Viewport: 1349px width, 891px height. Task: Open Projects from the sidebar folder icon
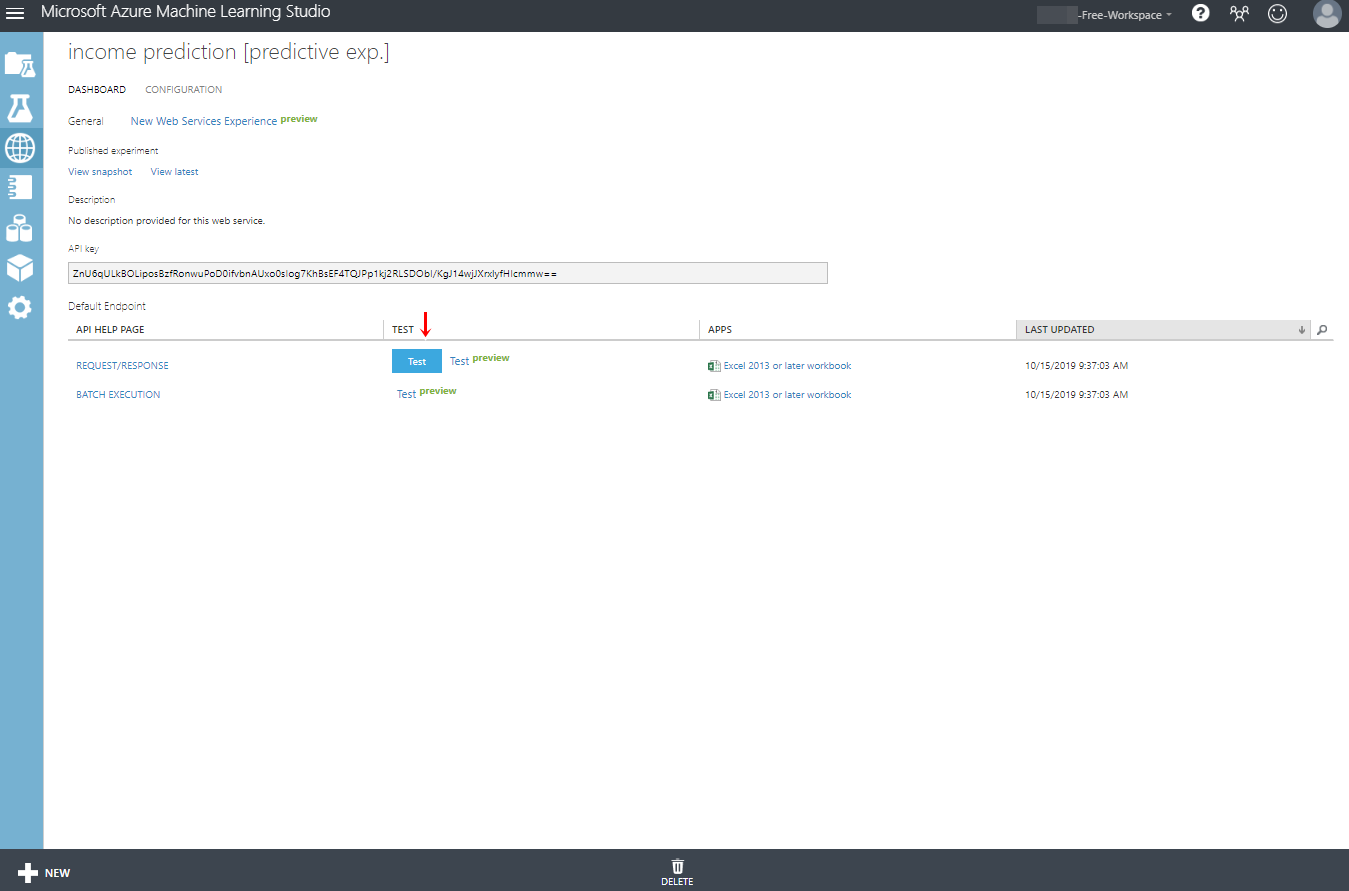[20, 65]
